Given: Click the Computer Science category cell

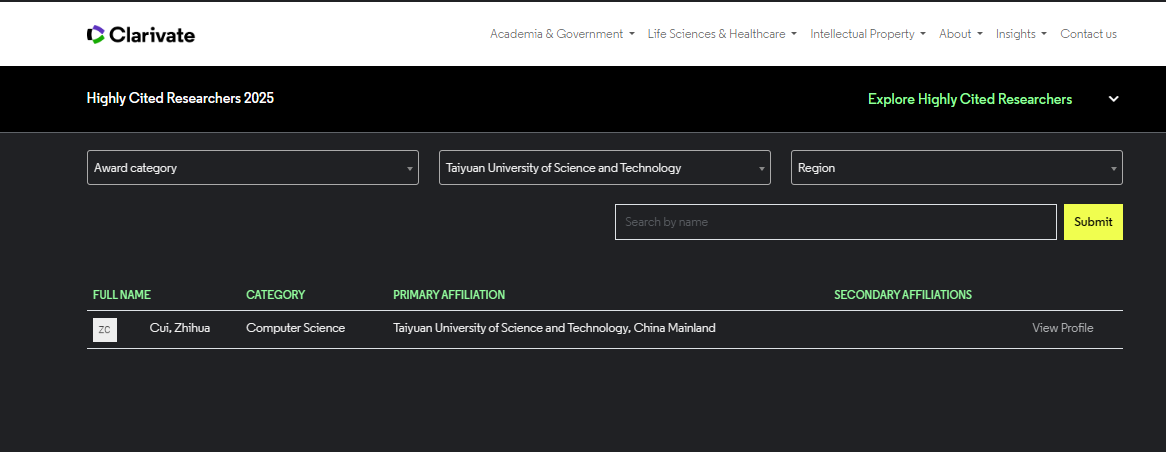Looking at the screenshot, I should pos(295,328).
